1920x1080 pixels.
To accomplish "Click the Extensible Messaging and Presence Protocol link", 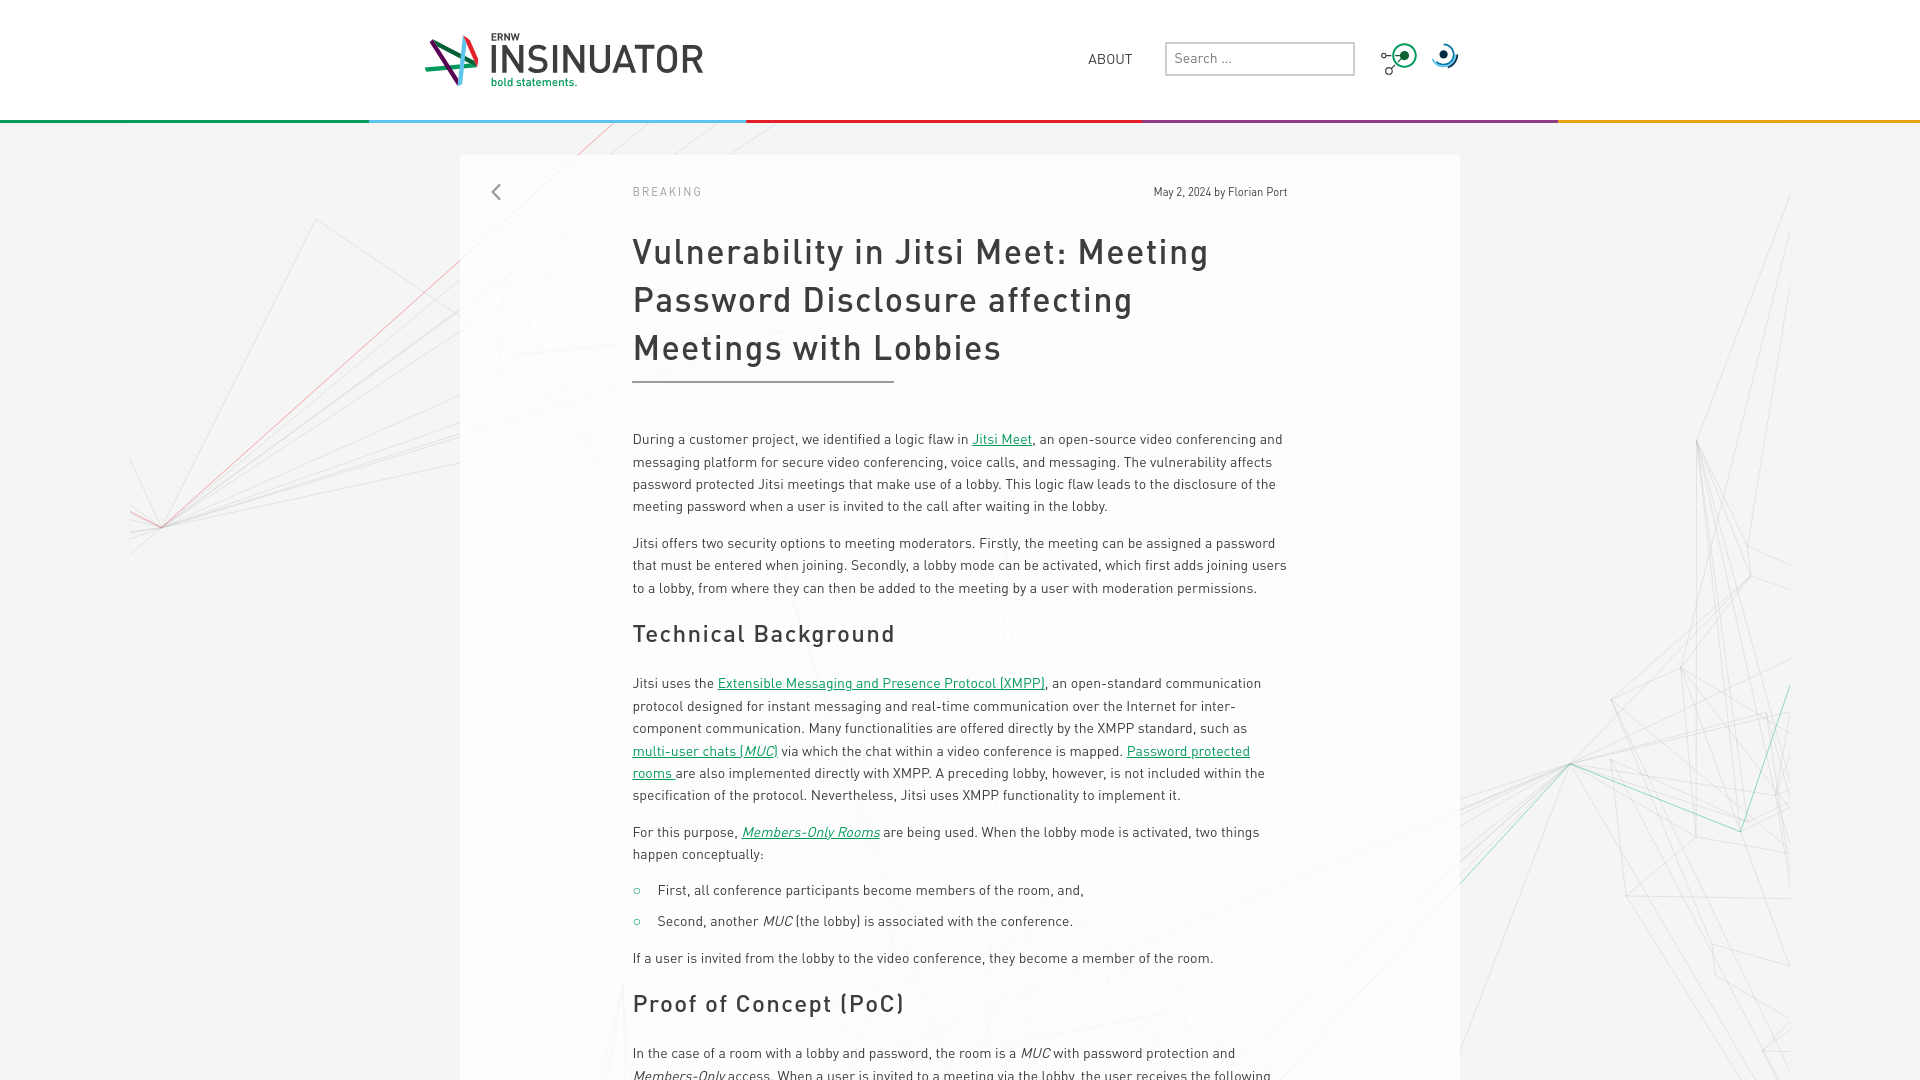I will point(880,683).
